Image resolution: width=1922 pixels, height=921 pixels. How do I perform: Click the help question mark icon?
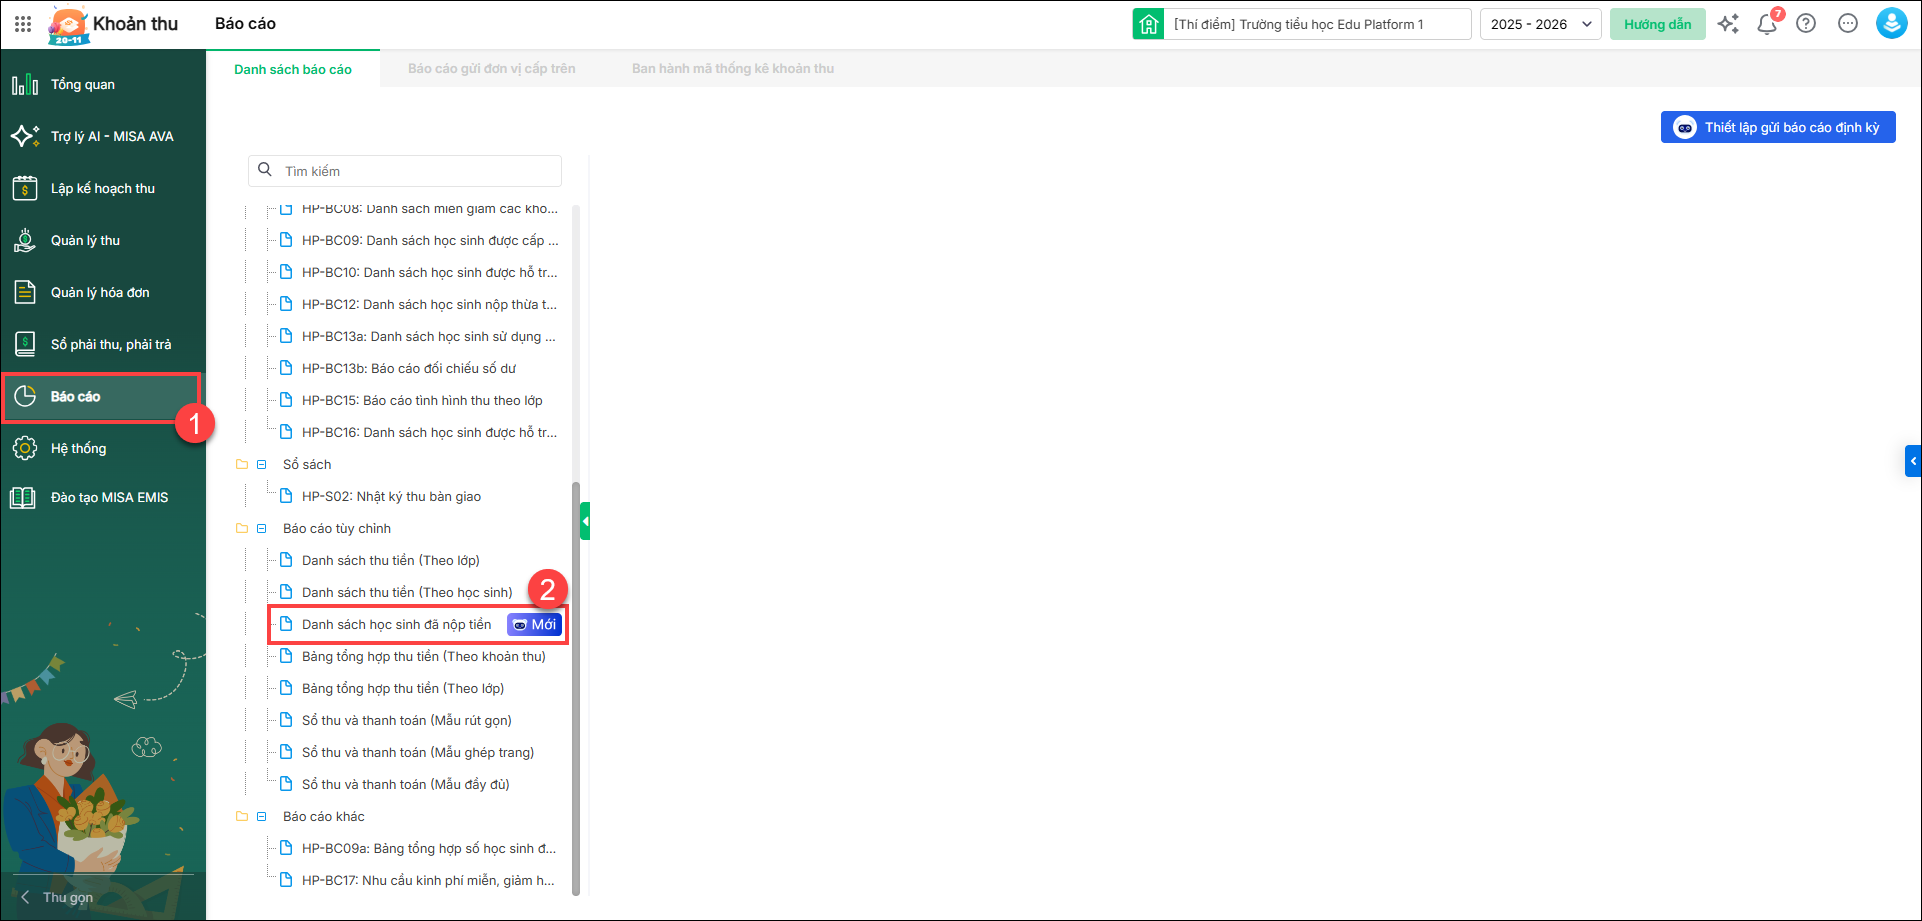tap(1806, 24)
